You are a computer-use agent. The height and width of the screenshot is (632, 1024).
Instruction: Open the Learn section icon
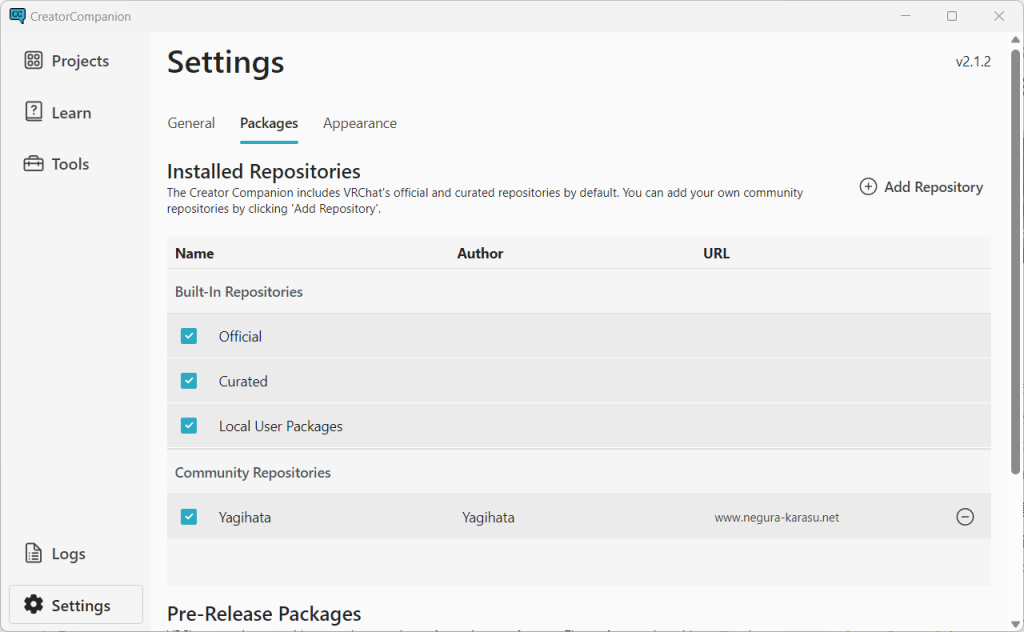33,112
